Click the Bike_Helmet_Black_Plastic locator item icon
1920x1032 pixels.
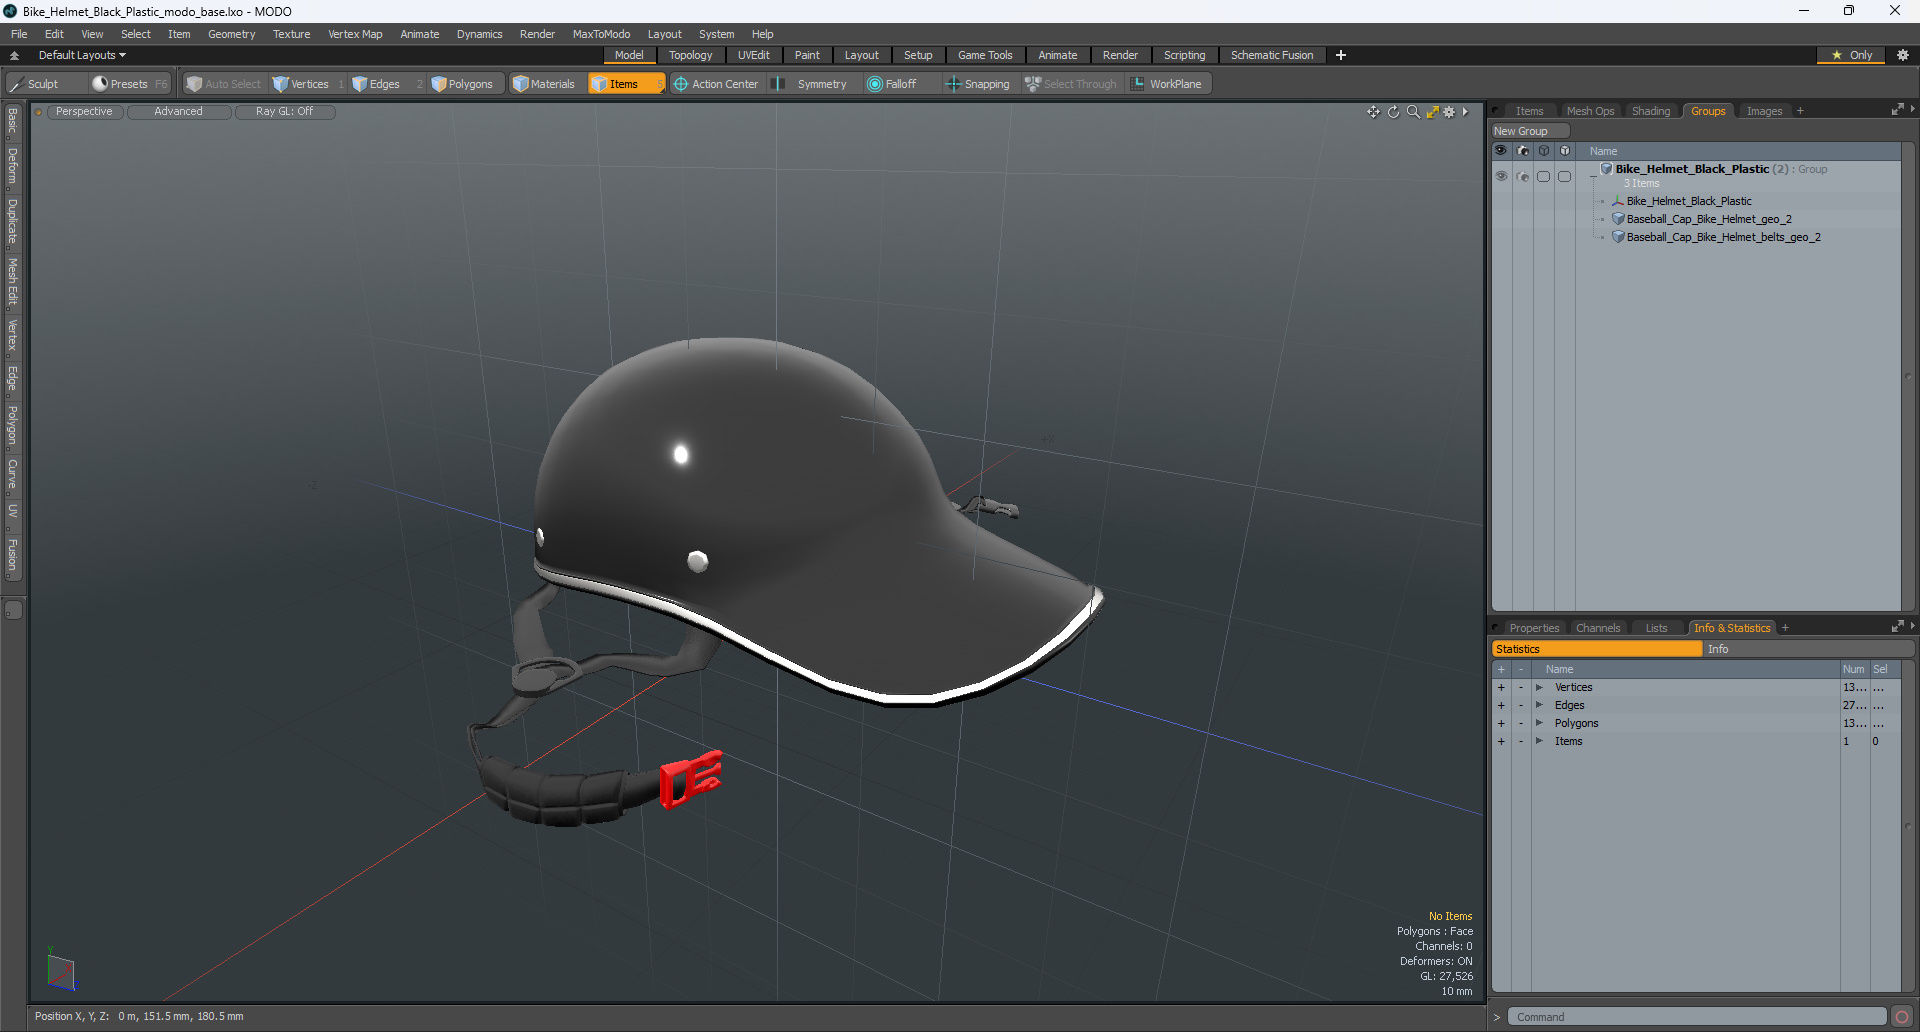click(x=1618, y=201)
